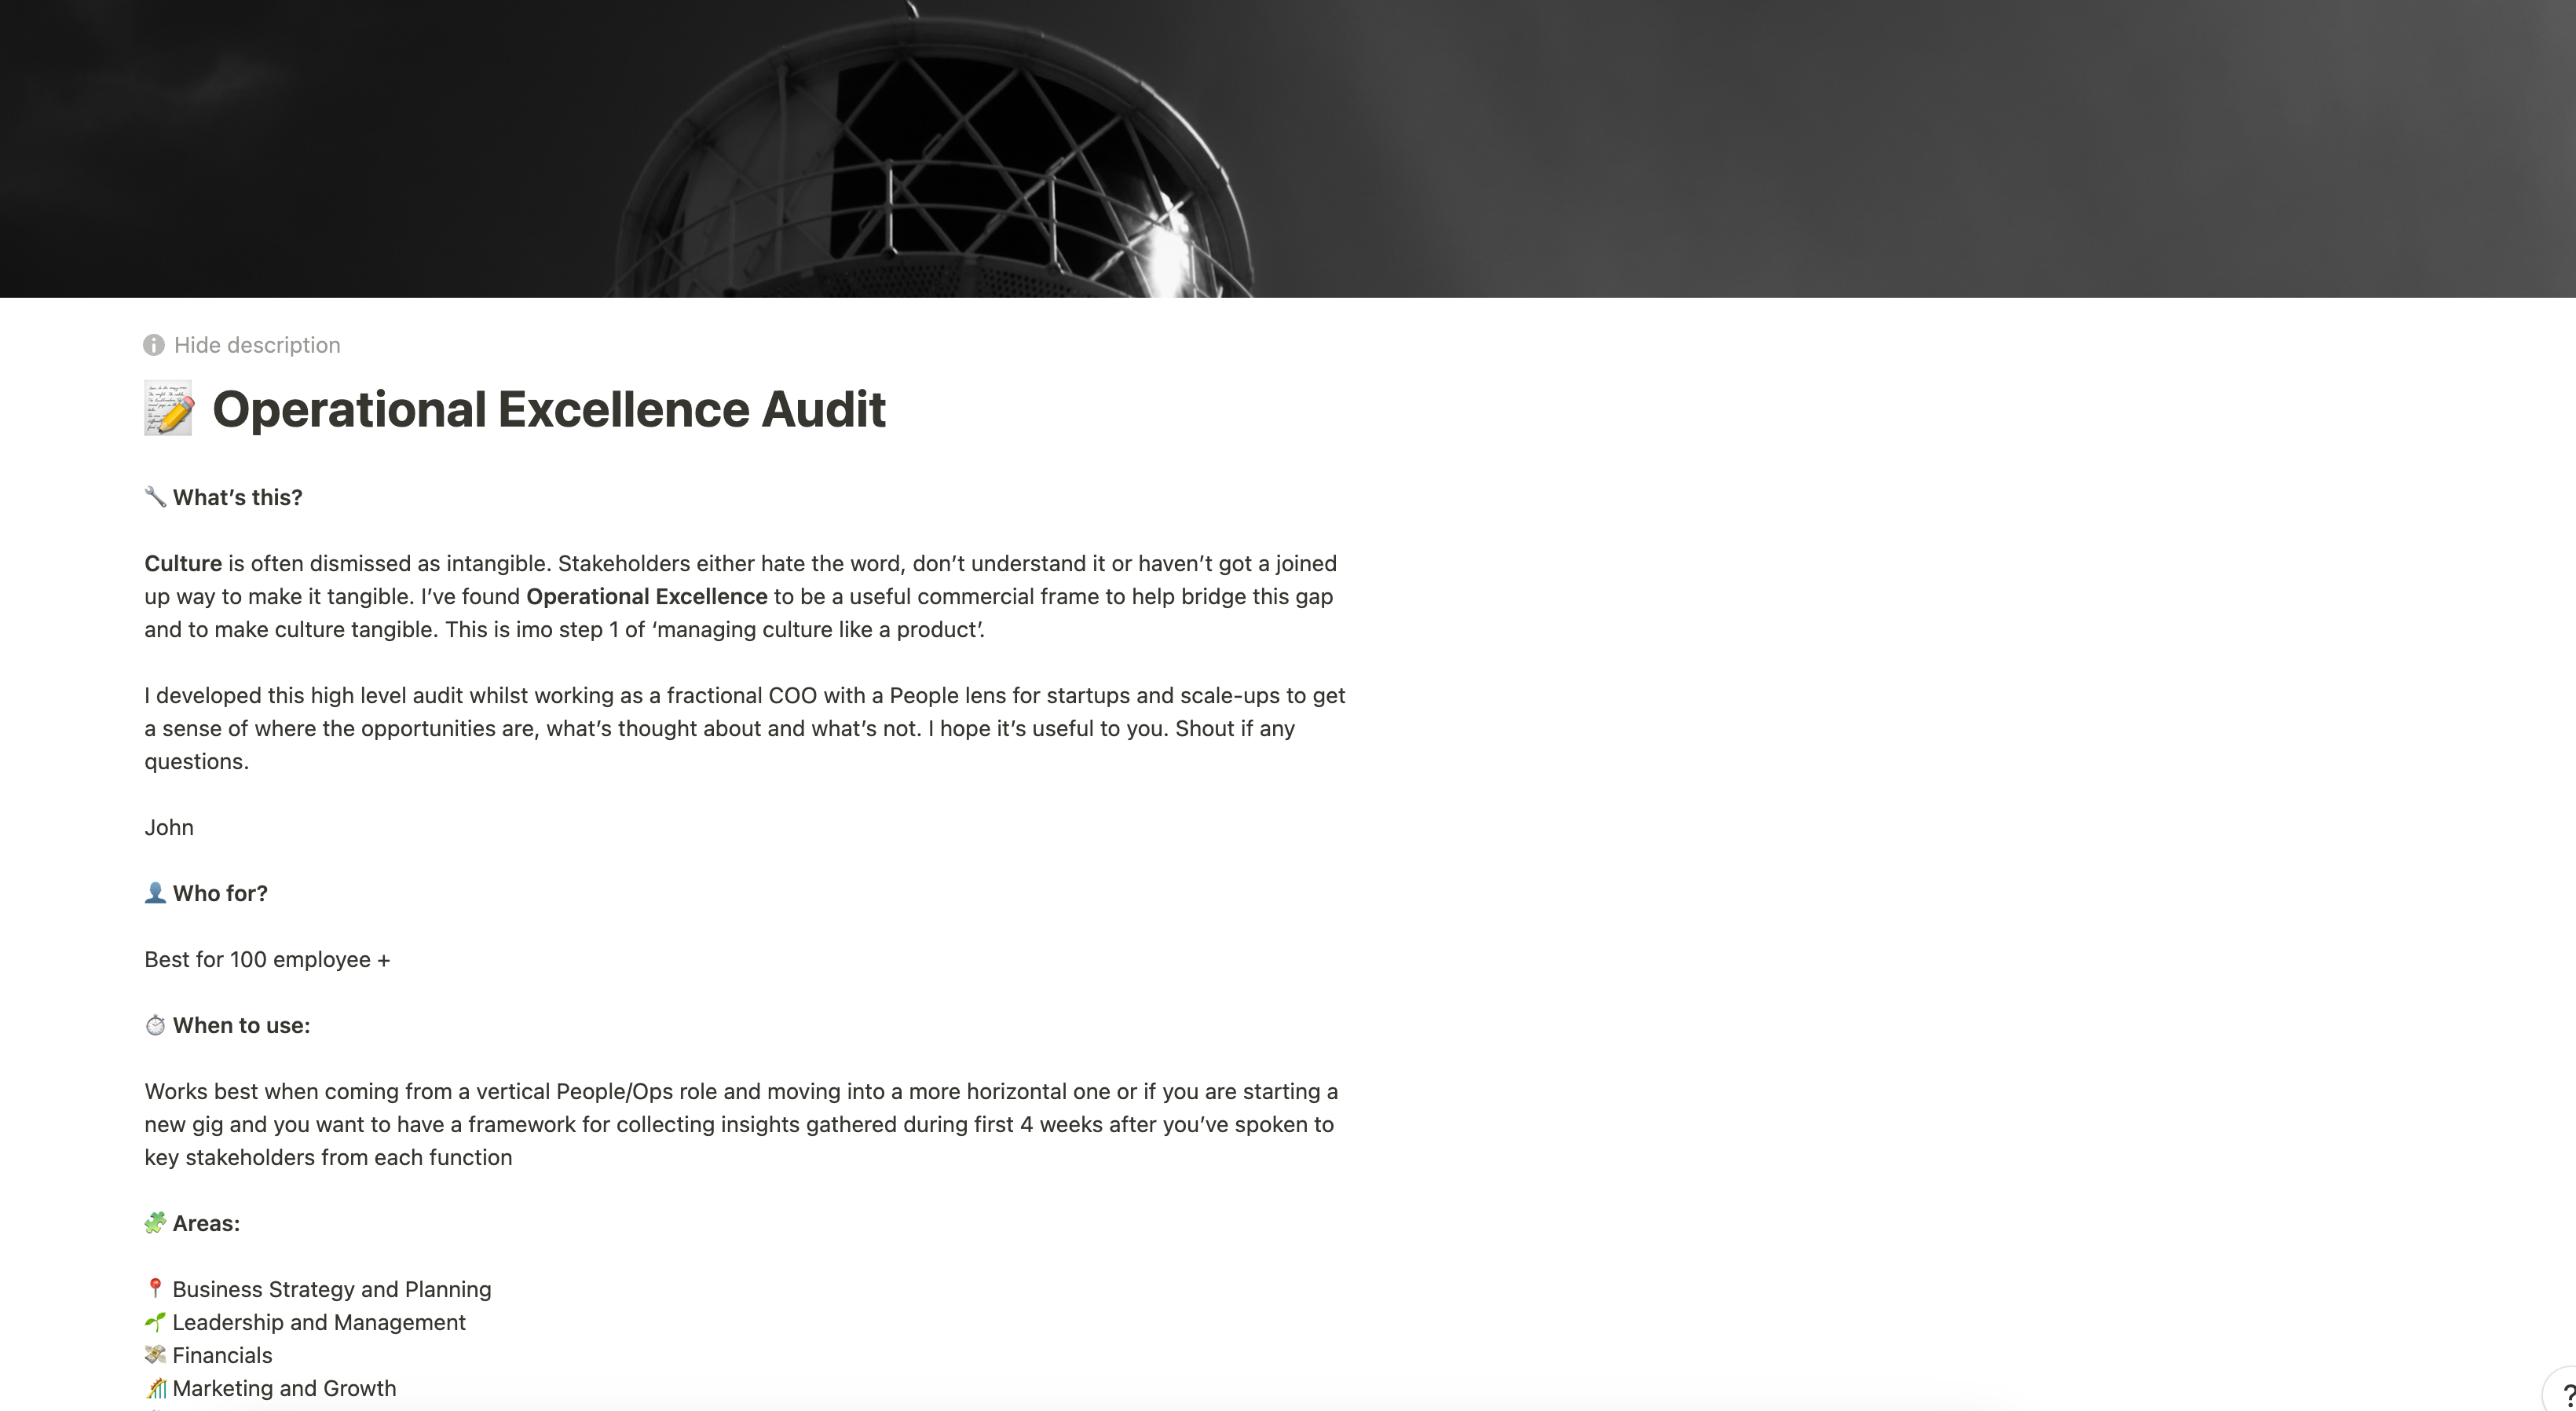Click the line reading Best for 100 employee +

click(x=266, y=959)
